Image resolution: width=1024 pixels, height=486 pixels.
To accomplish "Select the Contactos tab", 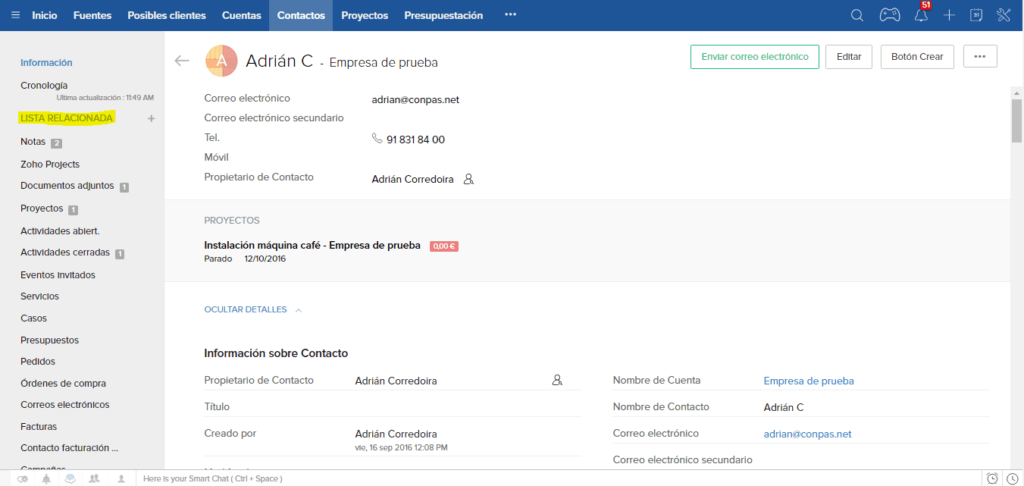I will (301, 15).
